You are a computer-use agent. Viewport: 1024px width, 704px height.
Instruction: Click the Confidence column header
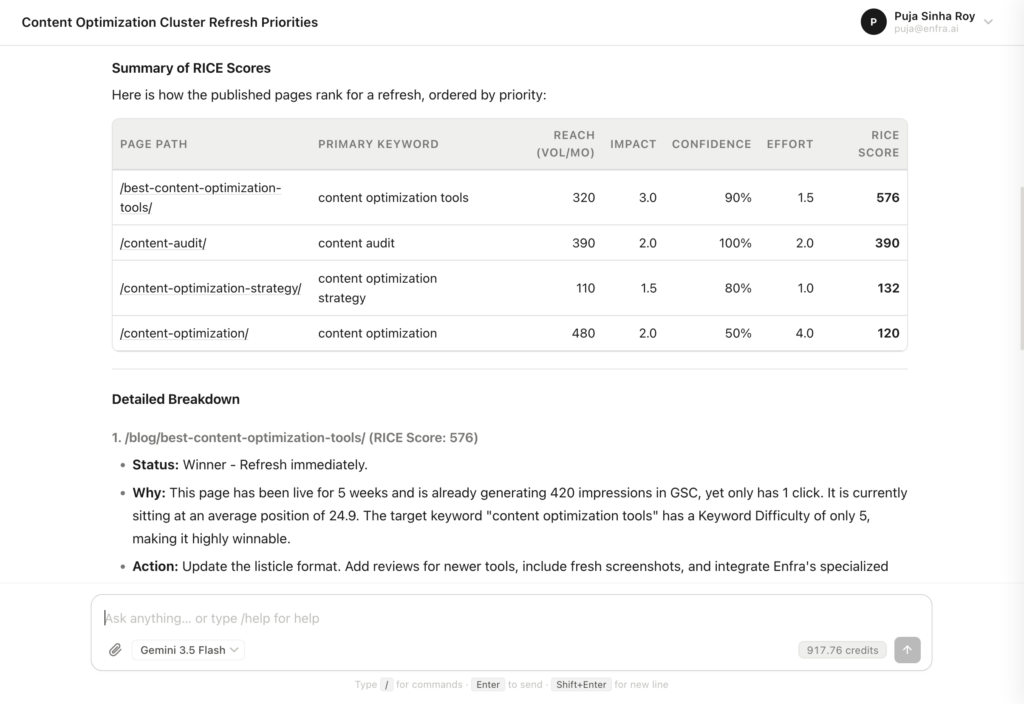[711, 144]
